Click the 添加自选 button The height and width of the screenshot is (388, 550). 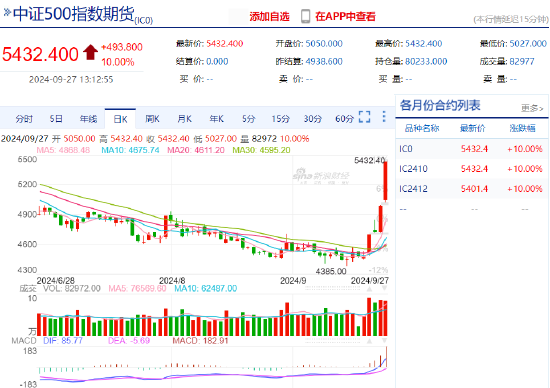269,16
